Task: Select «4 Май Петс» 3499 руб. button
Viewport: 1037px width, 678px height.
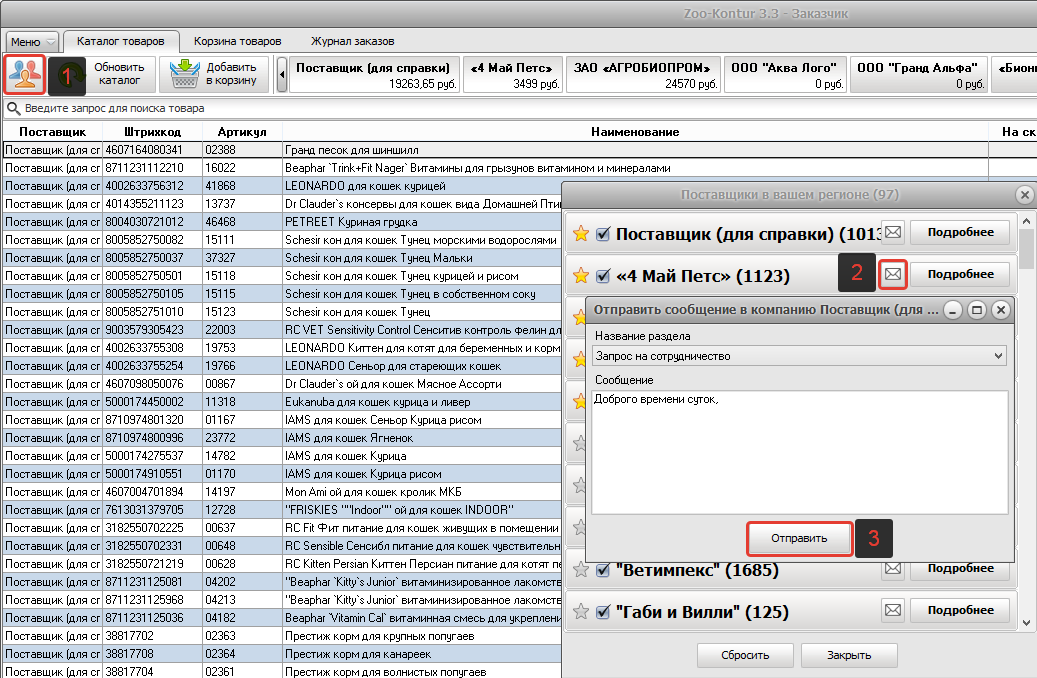Action: [513, 75]
